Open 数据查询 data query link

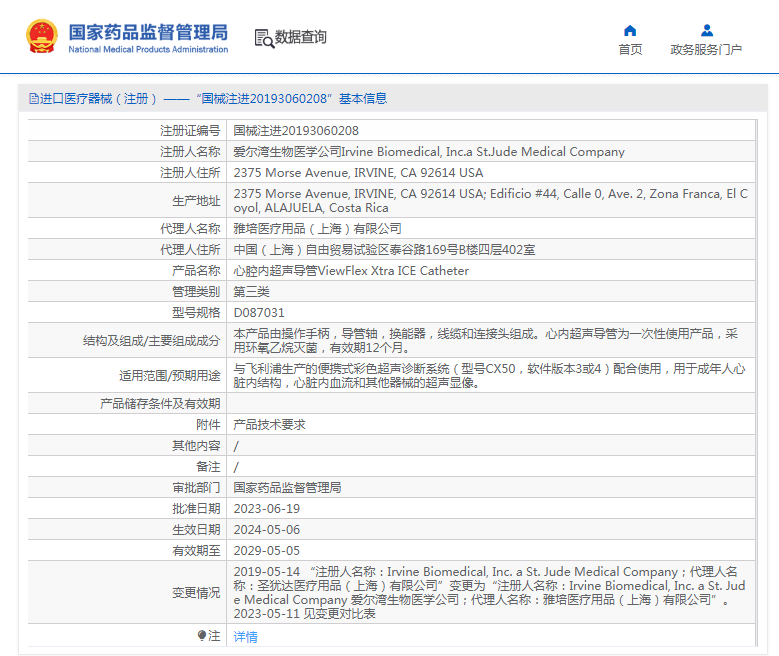301,37
